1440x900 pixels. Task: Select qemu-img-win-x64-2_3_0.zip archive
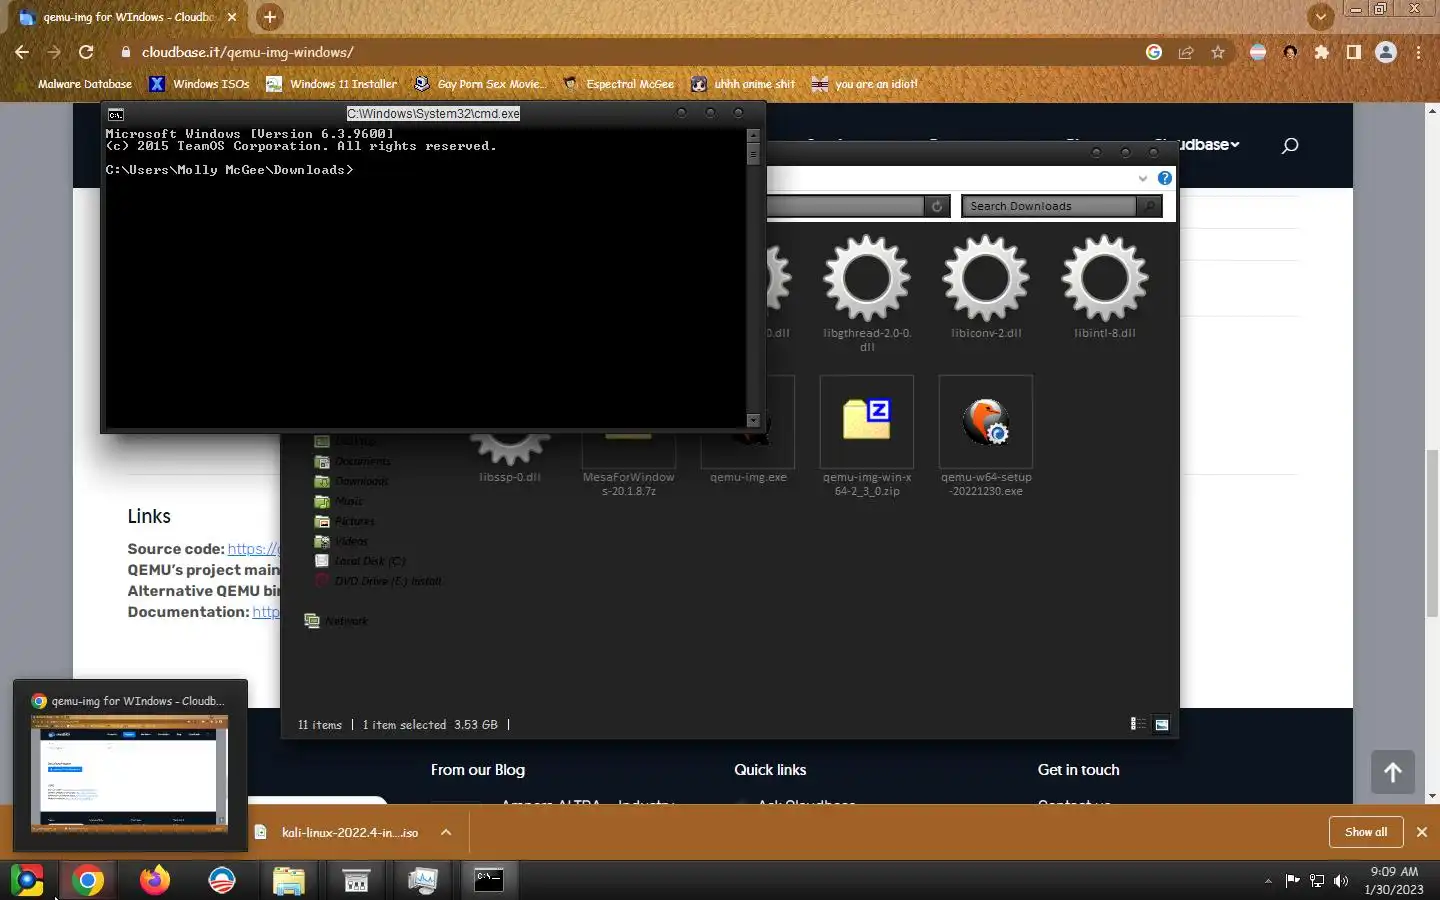tap(866, 436)
